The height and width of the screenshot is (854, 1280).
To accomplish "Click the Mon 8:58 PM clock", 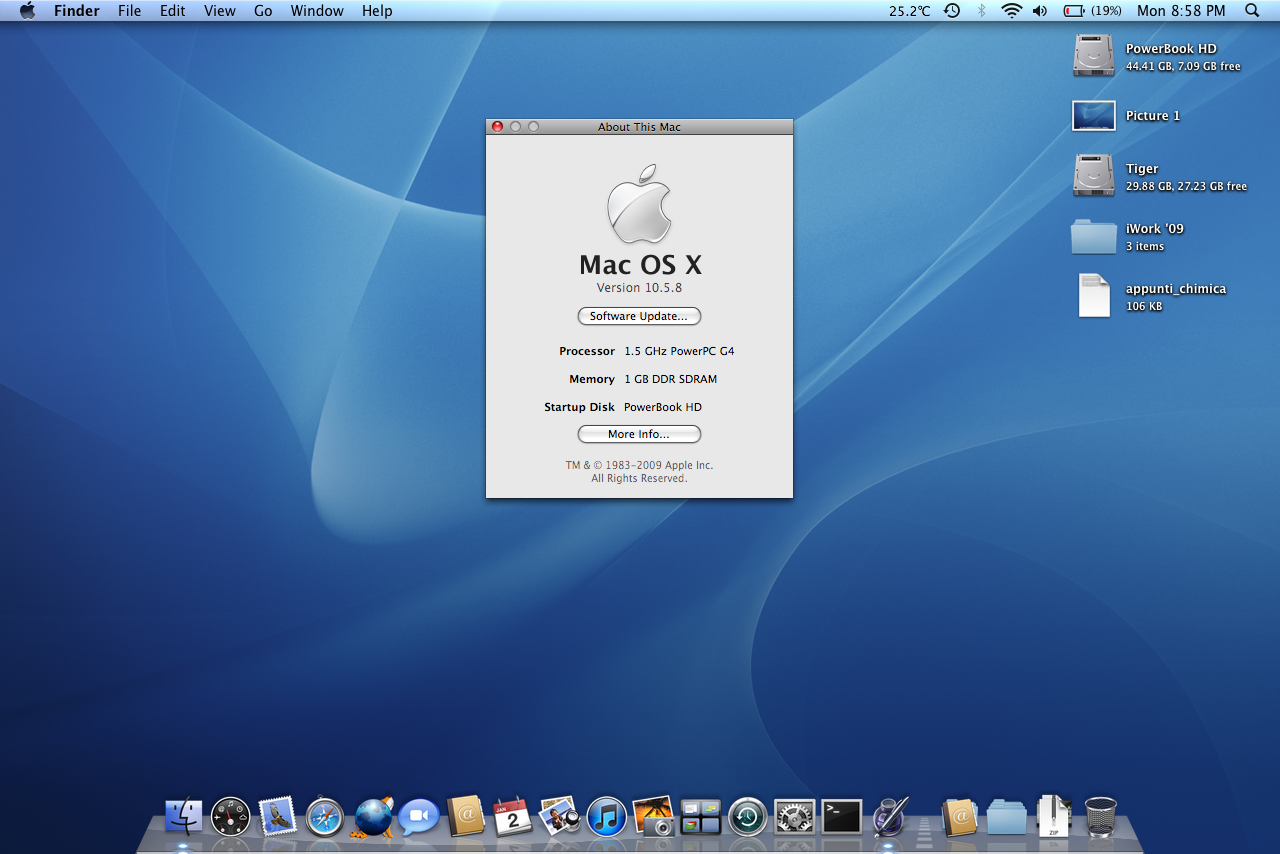I will click(1181, 11).
